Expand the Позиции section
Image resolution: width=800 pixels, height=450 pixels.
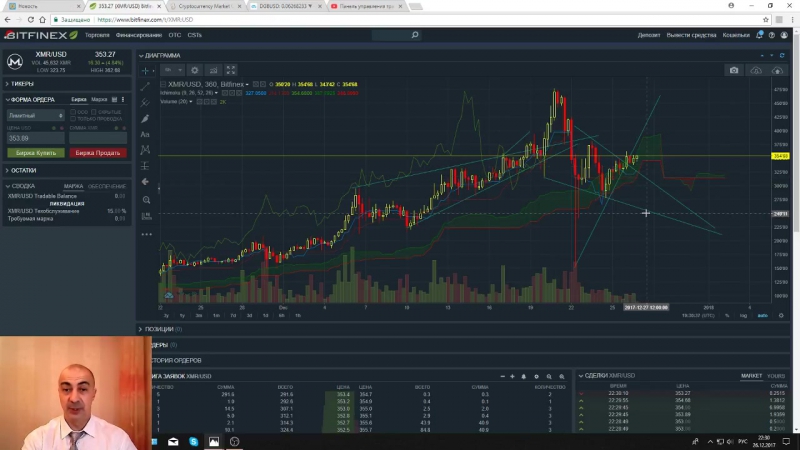coord(160,329)
